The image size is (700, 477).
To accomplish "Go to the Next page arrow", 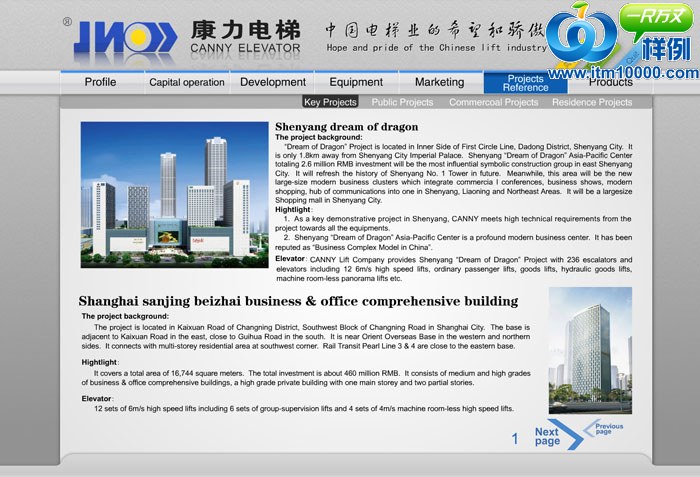I will point(559,435).
